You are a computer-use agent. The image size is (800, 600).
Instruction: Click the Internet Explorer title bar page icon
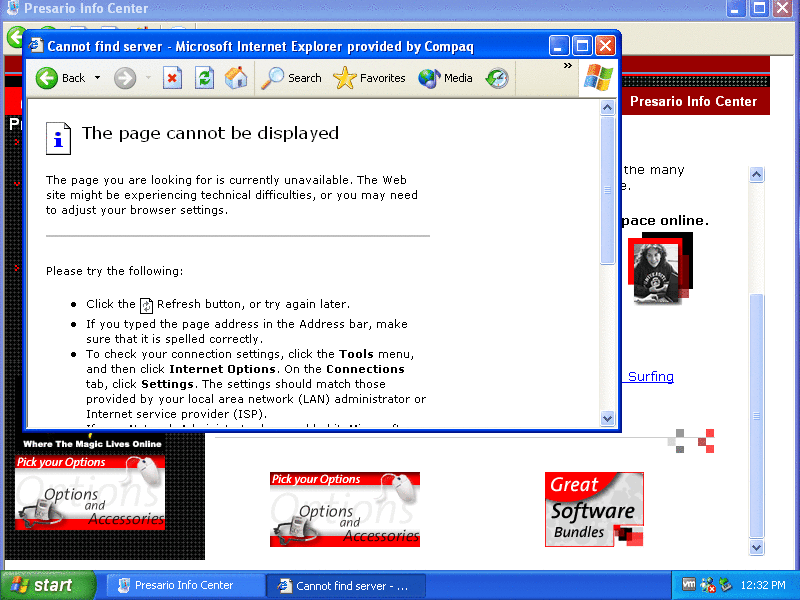pos(36,46)
